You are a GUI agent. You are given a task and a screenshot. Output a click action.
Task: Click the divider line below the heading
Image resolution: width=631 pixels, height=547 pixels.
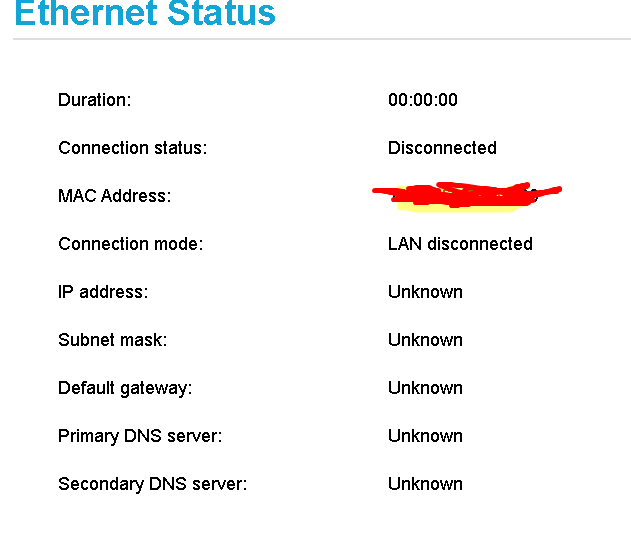click(320, 40)
